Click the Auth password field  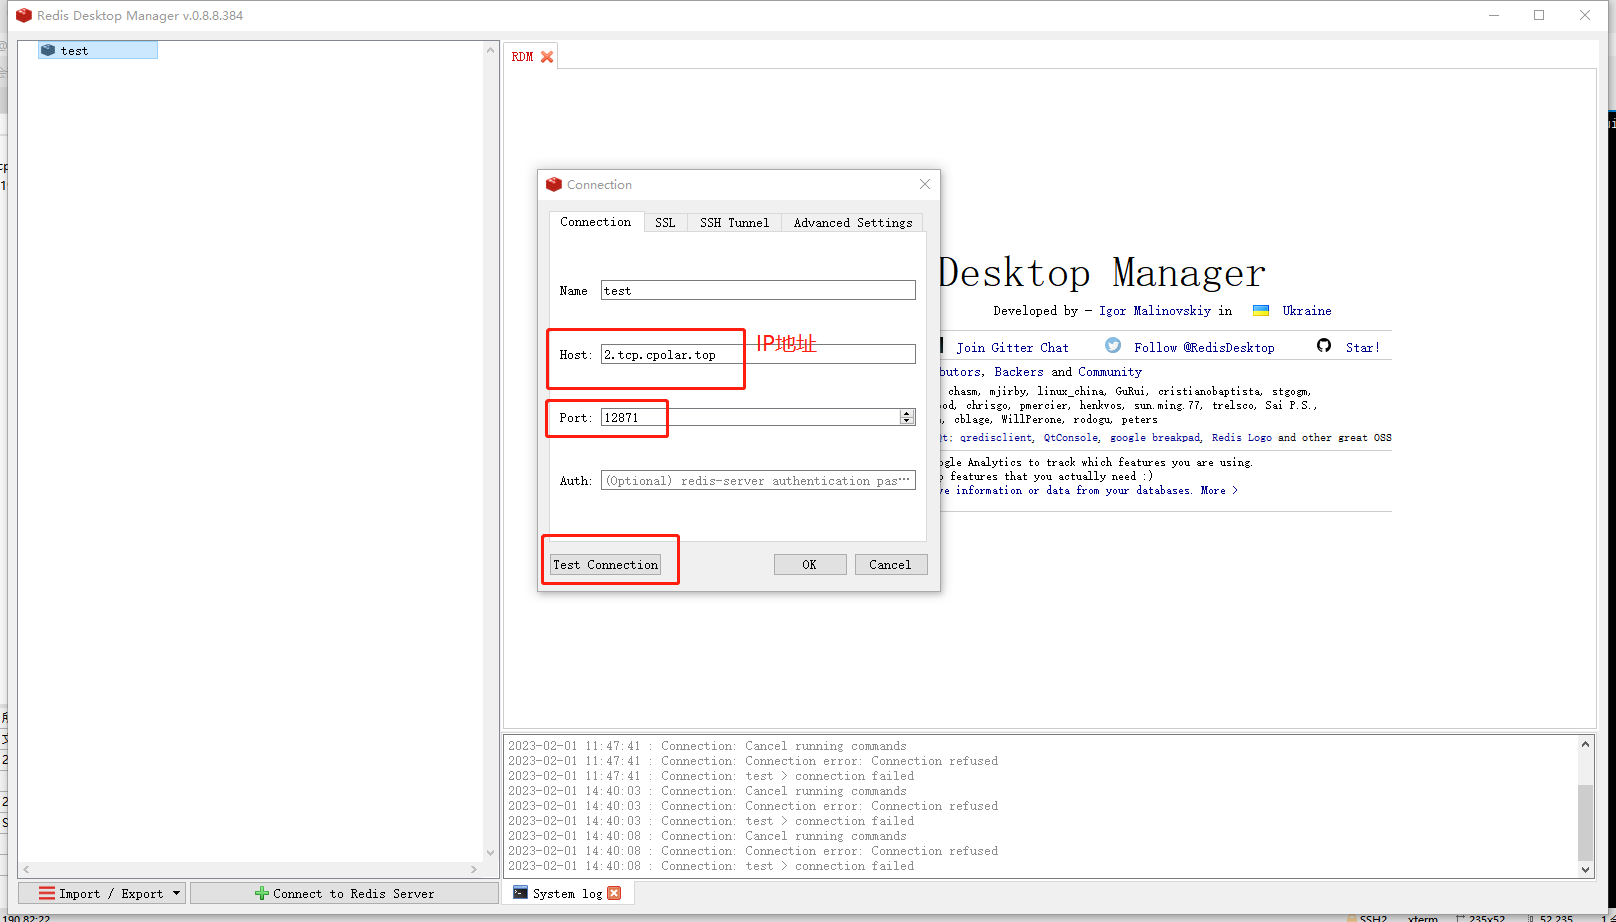[758, 481]
